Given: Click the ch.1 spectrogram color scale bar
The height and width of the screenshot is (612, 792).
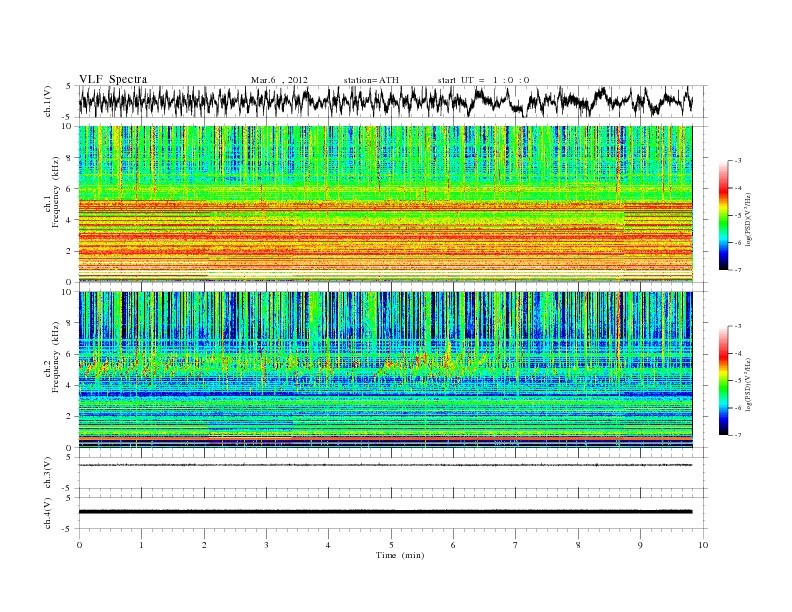Looking at the screenshot, I should pyautogui.click(x=723, y=215).
